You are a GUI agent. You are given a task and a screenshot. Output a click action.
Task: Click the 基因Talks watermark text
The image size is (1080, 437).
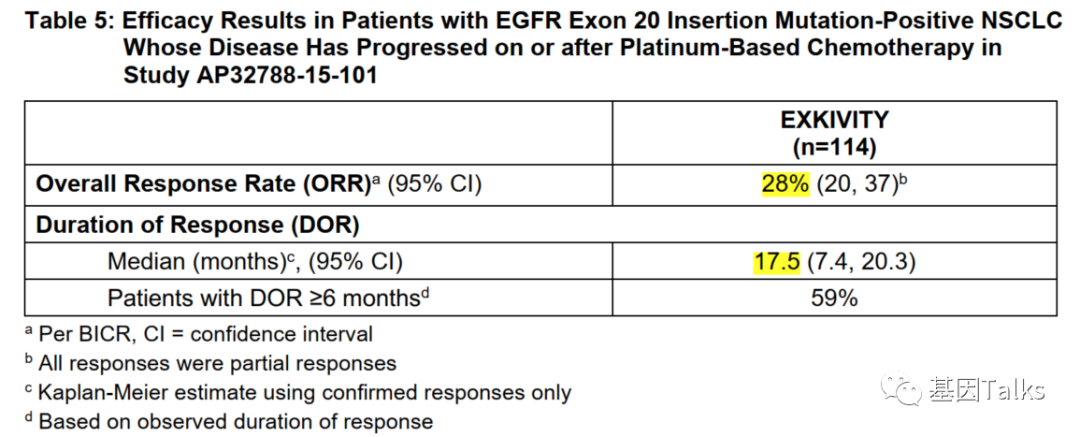985,390
